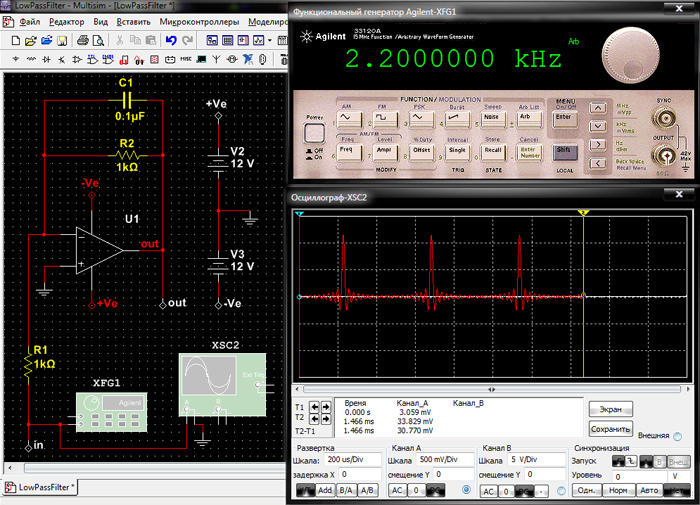Set trigger mode to Авто
Image resolution: width=700 pixels, height=505 pixels.
click(649, 490)
